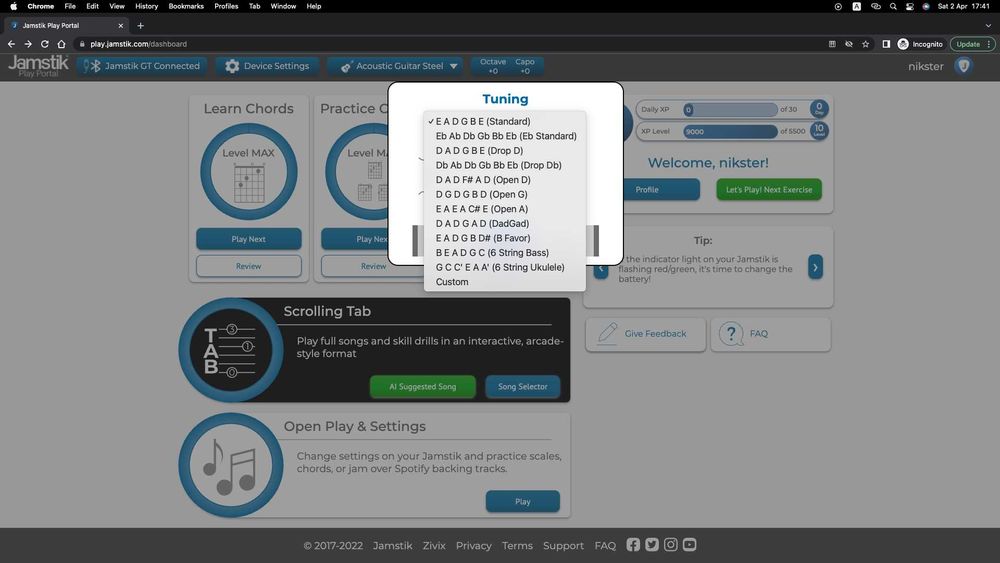Click the XP Level progress bar
Image resolution: width=1000 pixels, height=563 pixels.
[x=730, y=131]
